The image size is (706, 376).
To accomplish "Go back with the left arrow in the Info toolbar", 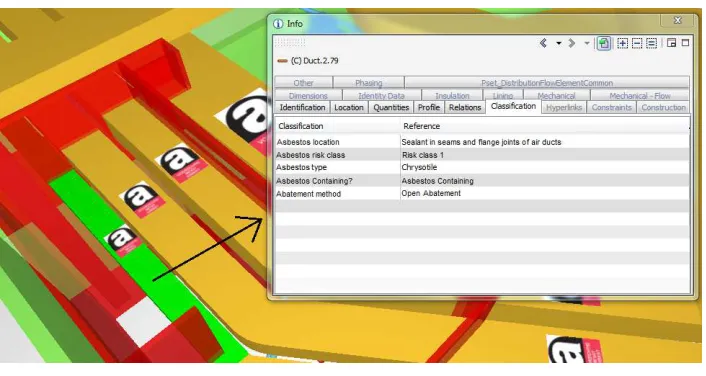I will (543, 43).
